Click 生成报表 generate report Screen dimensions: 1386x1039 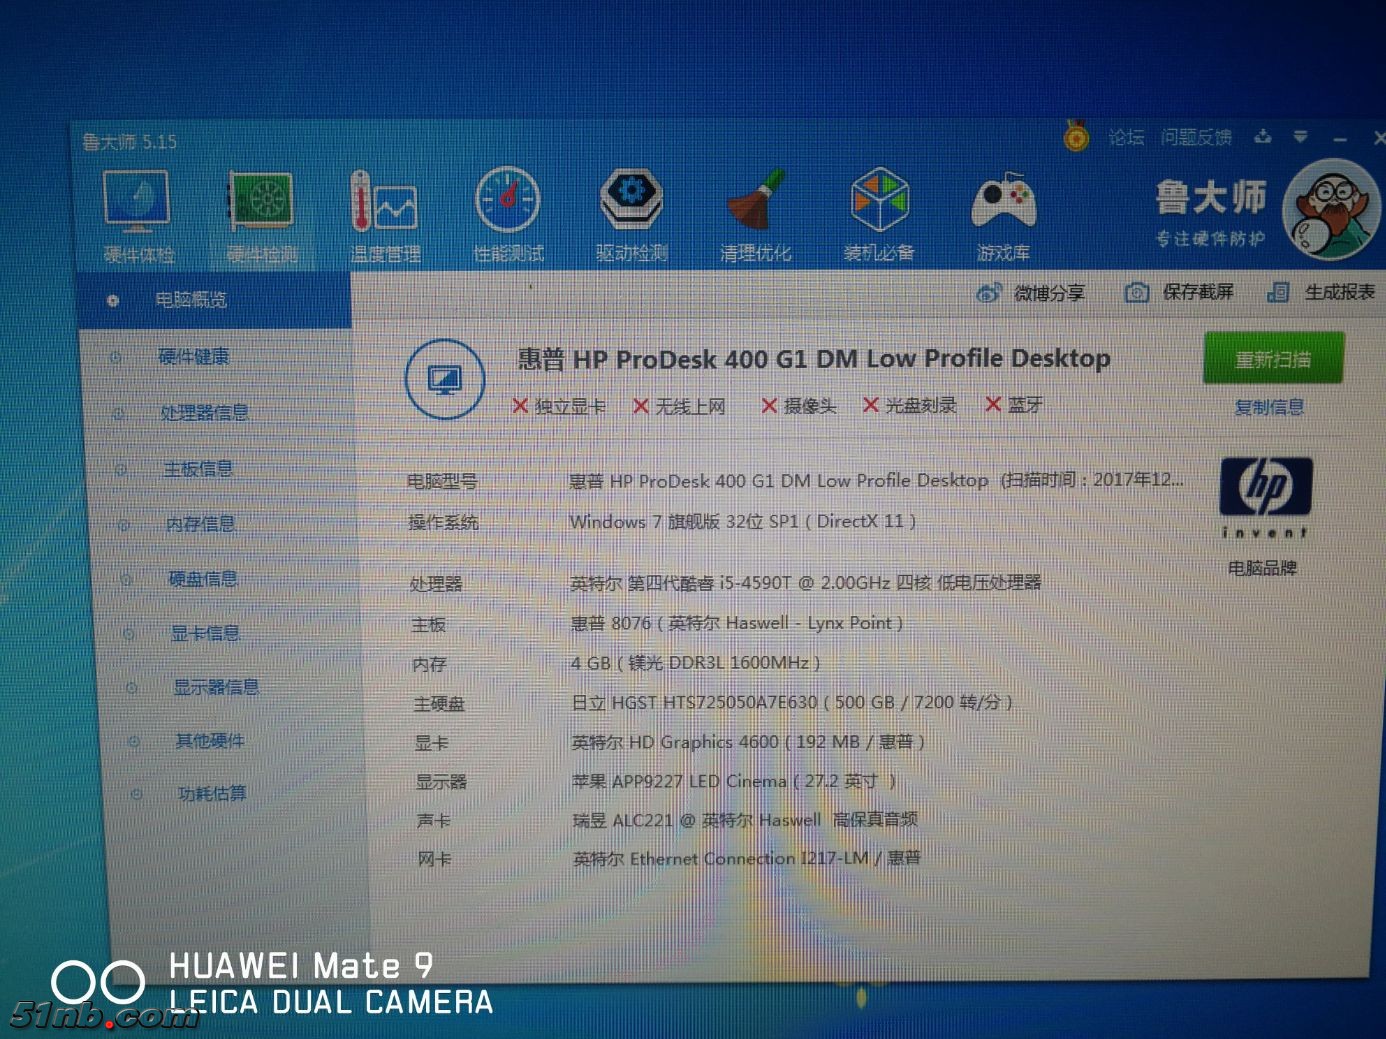tap(1322, 292)
